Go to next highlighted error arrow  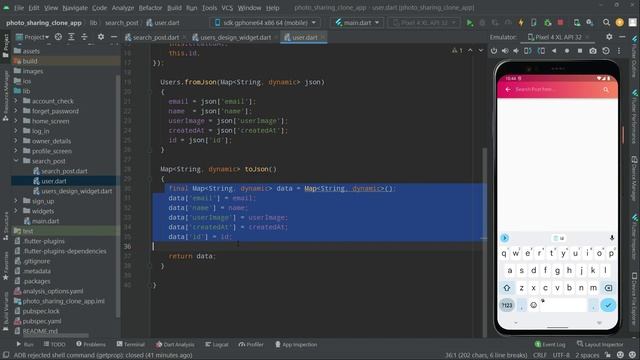click(x=481, y=51)
